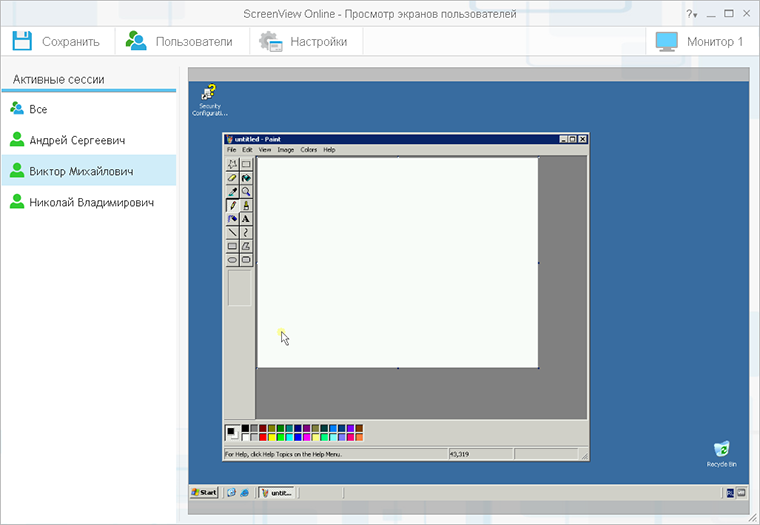Viewport: 760px width, 525px height.
Task: Pick the magenta palette swatch
Action: tap(306, 437)
